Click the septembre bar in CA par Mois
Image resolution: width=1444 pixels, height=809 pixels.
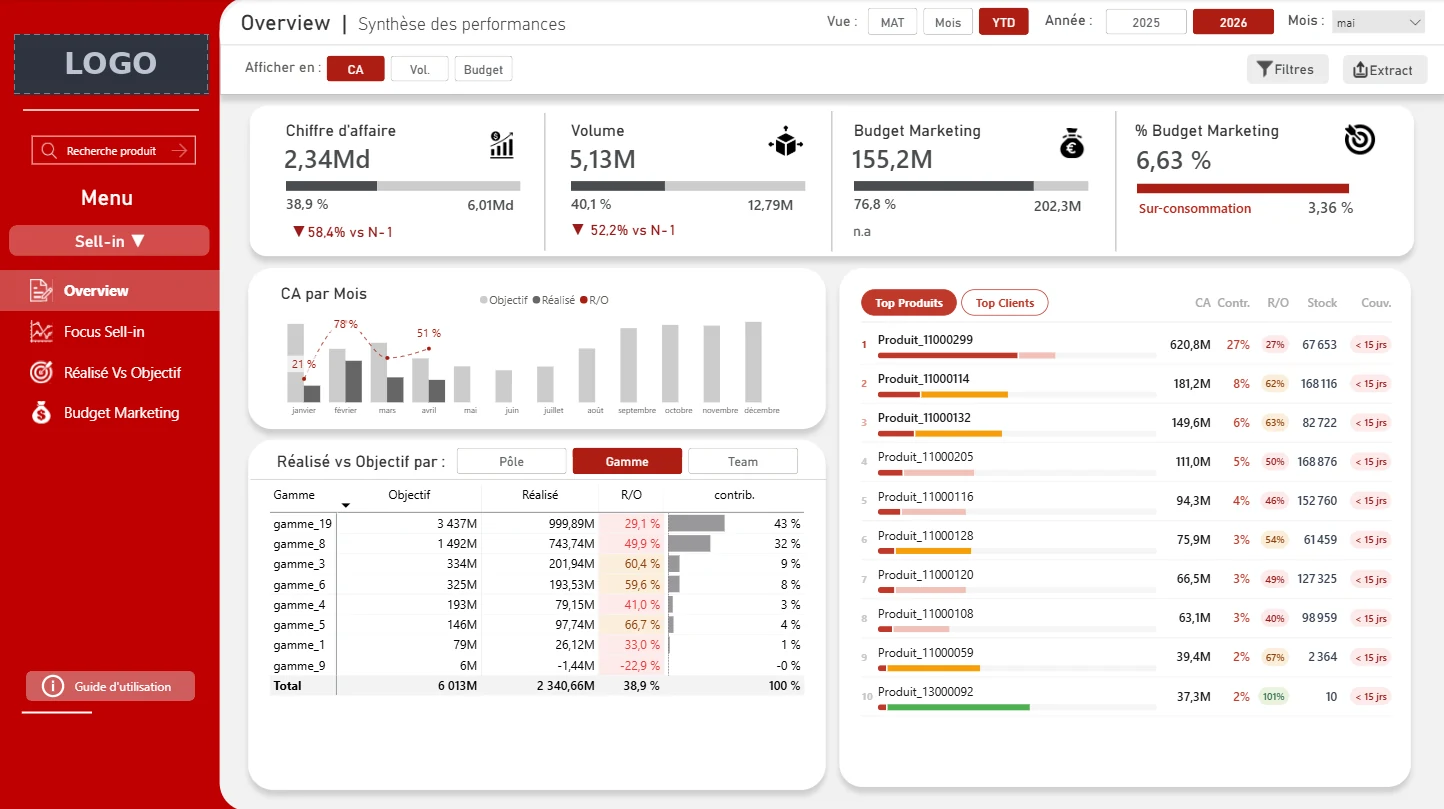[x=629, y=365]
